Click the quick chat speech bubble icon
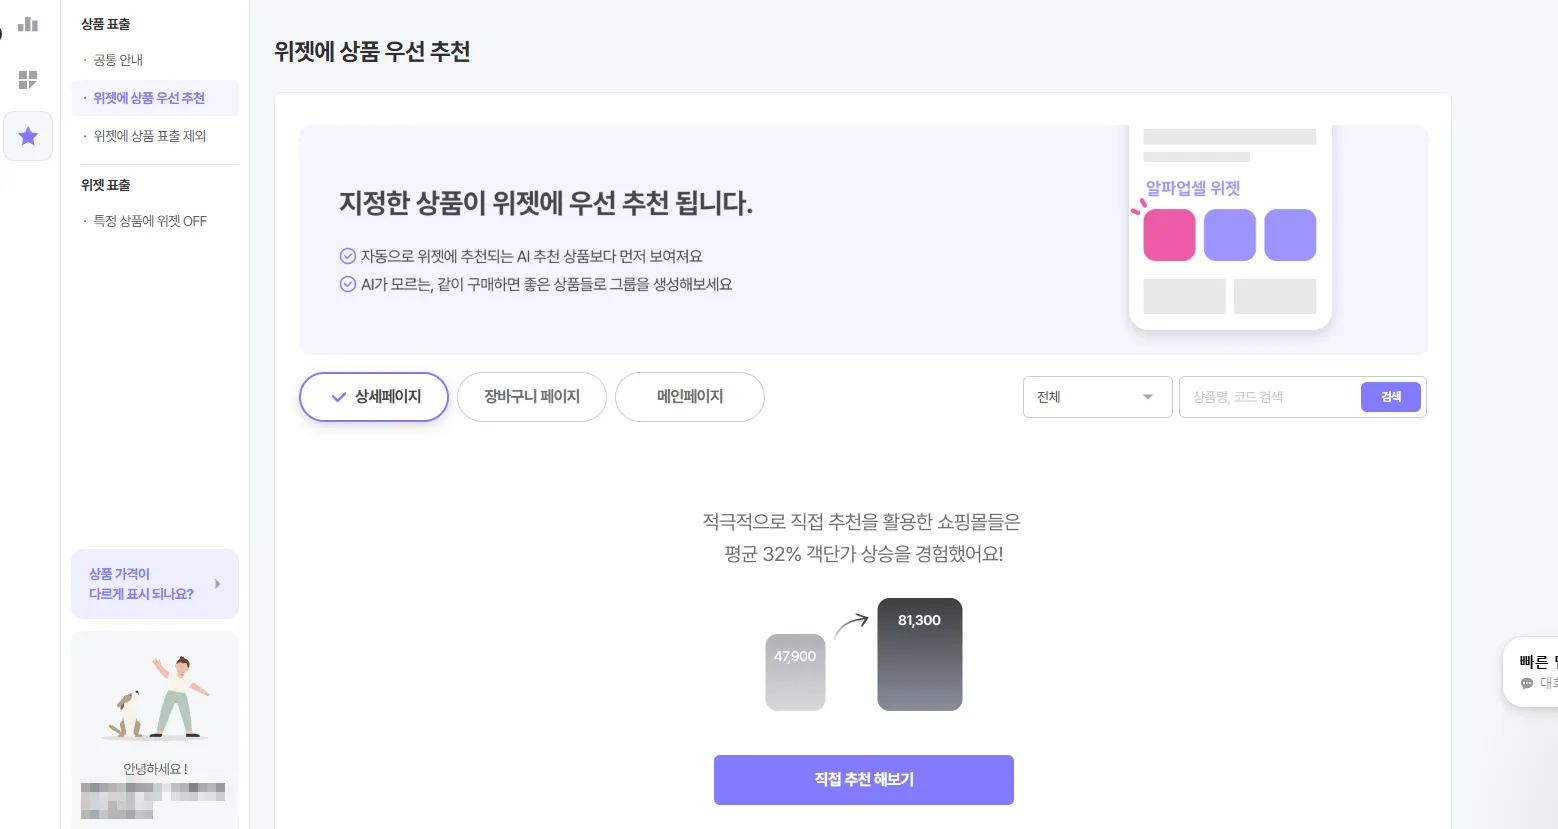 1527,683
